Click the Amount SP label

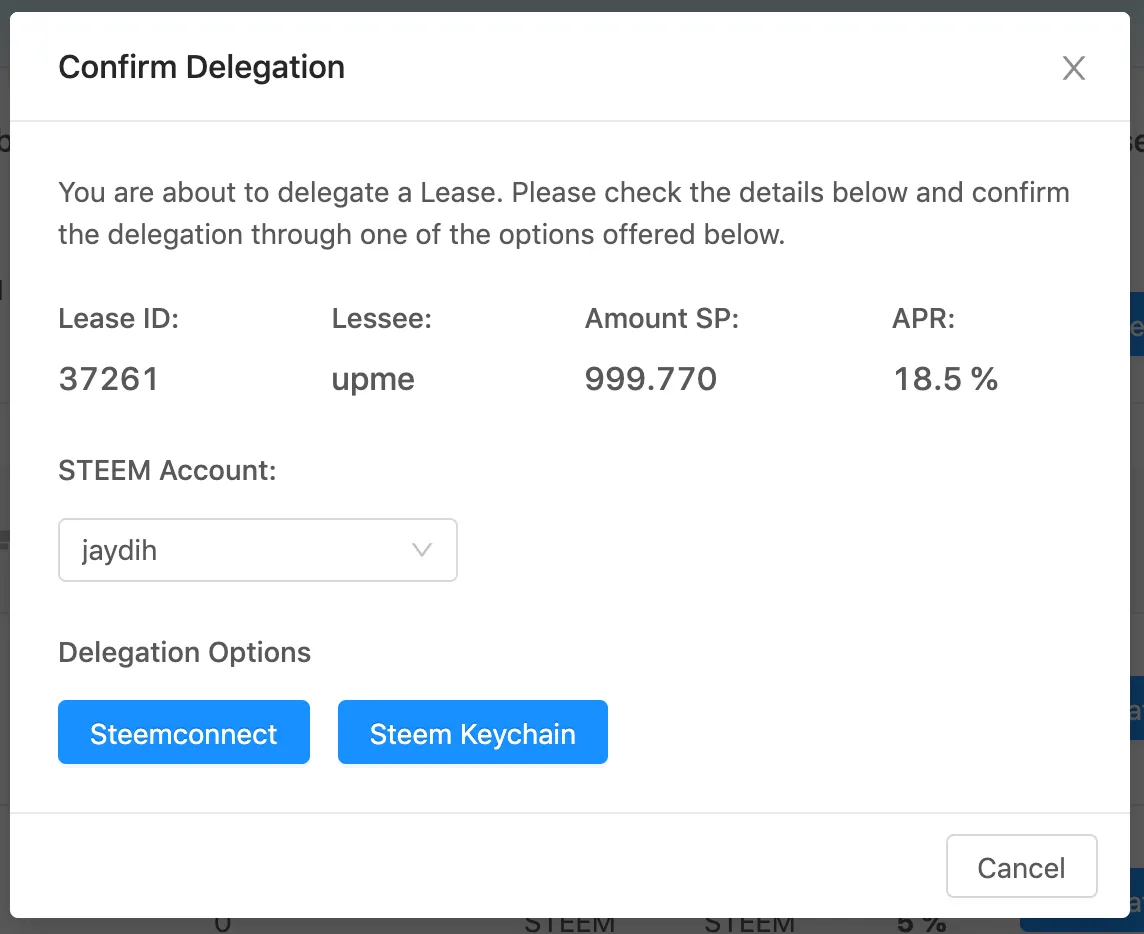tap(662, 319)
